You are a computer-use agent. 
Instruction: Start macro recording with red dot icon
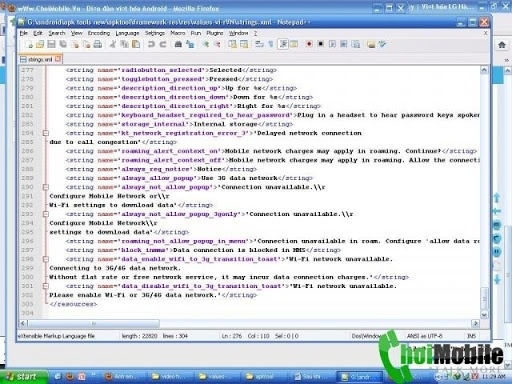(x=309, y=44)
